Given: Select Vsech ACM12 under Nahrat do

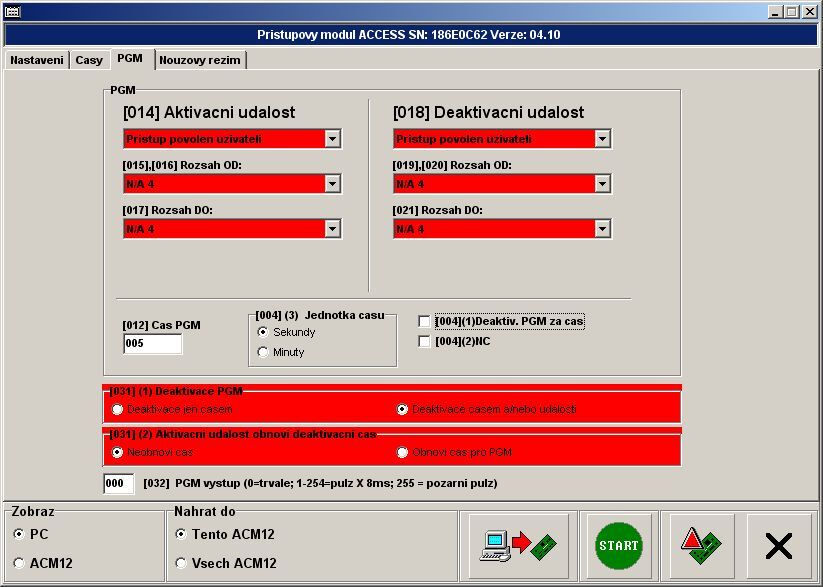Looking at the screenshot, I should click(x=182, y=563).
